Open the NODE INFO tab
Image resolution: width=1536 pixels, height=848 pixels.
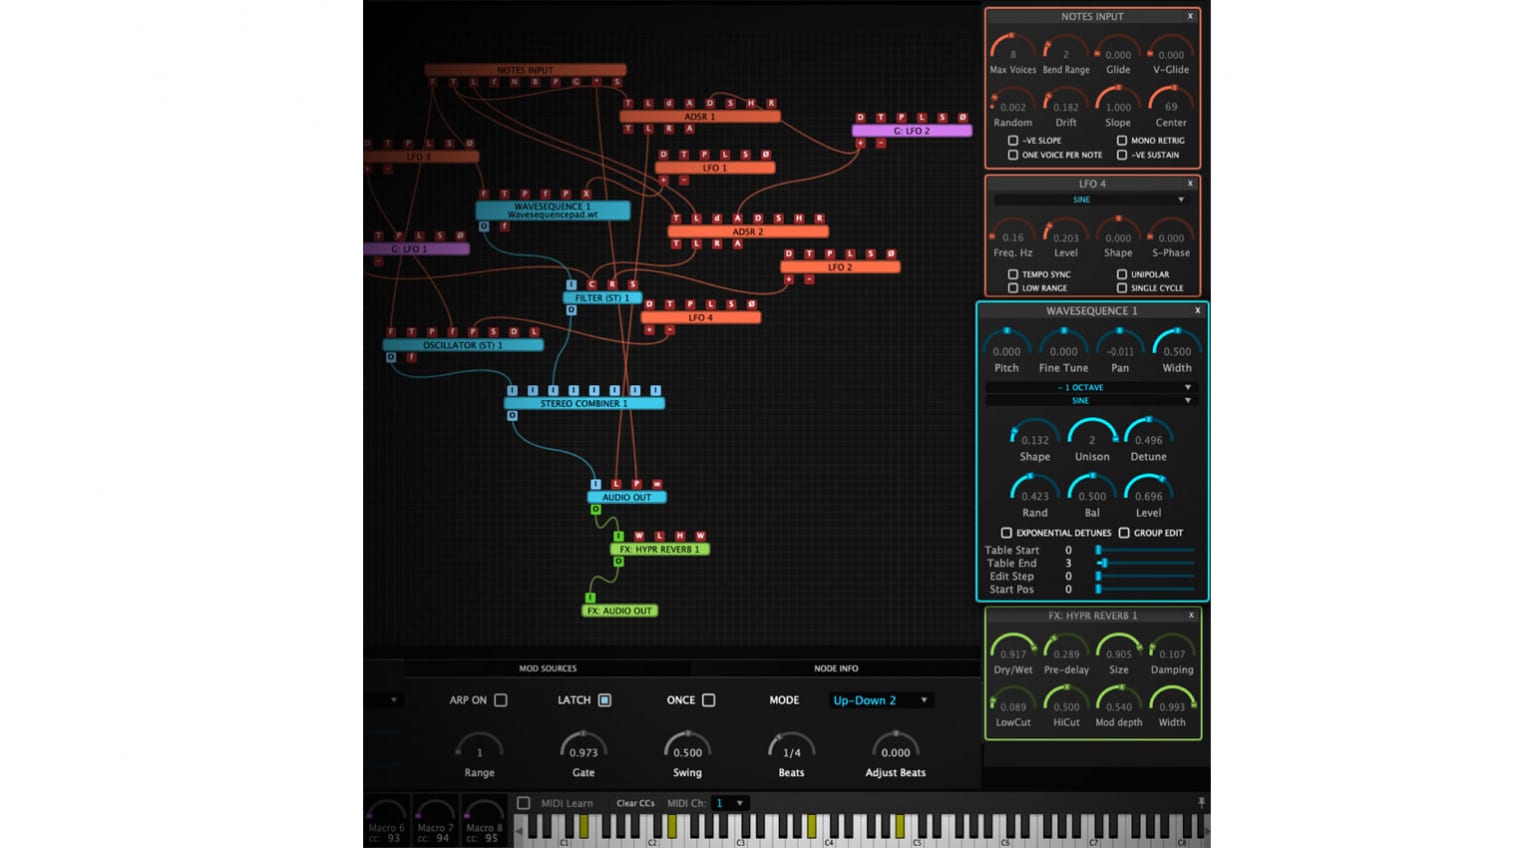coord(835,668)
